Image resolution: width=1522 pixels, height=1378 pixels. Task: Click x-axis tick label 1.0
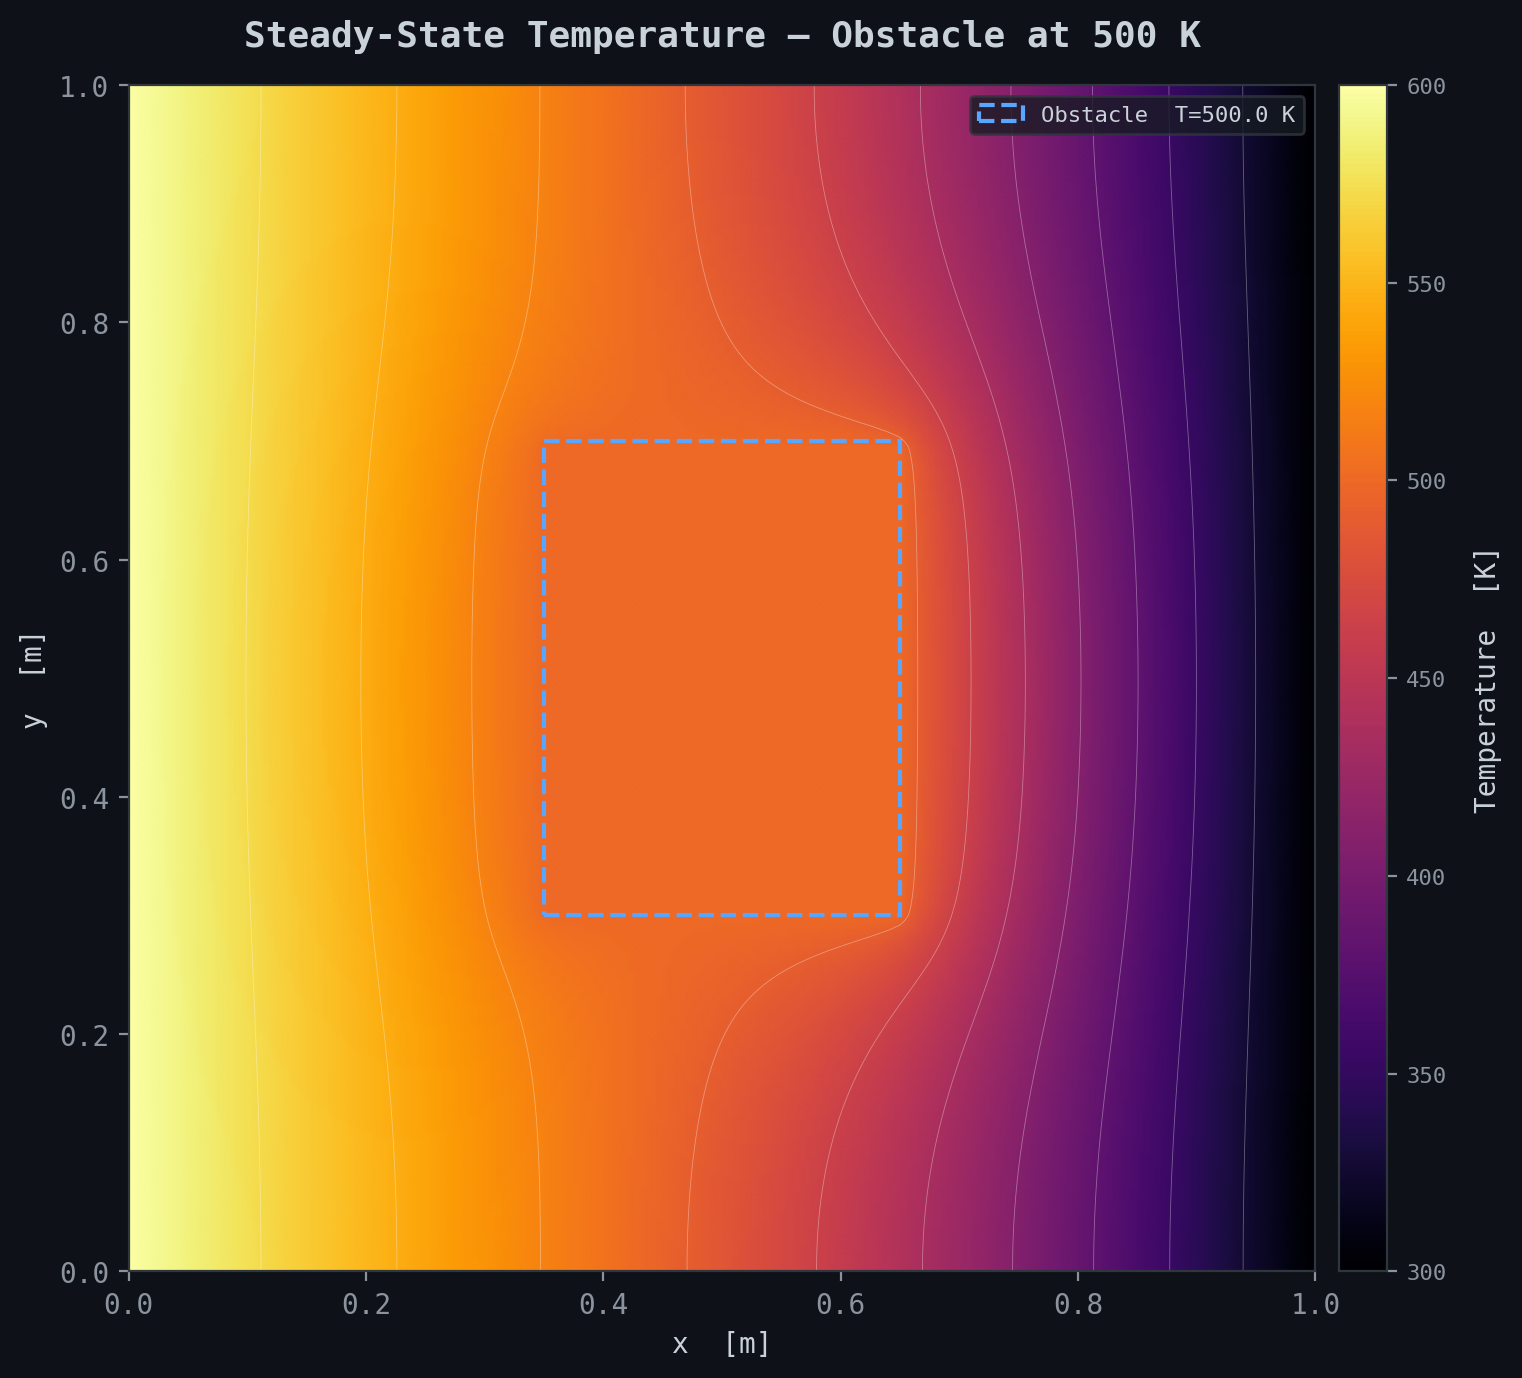1315,1304
